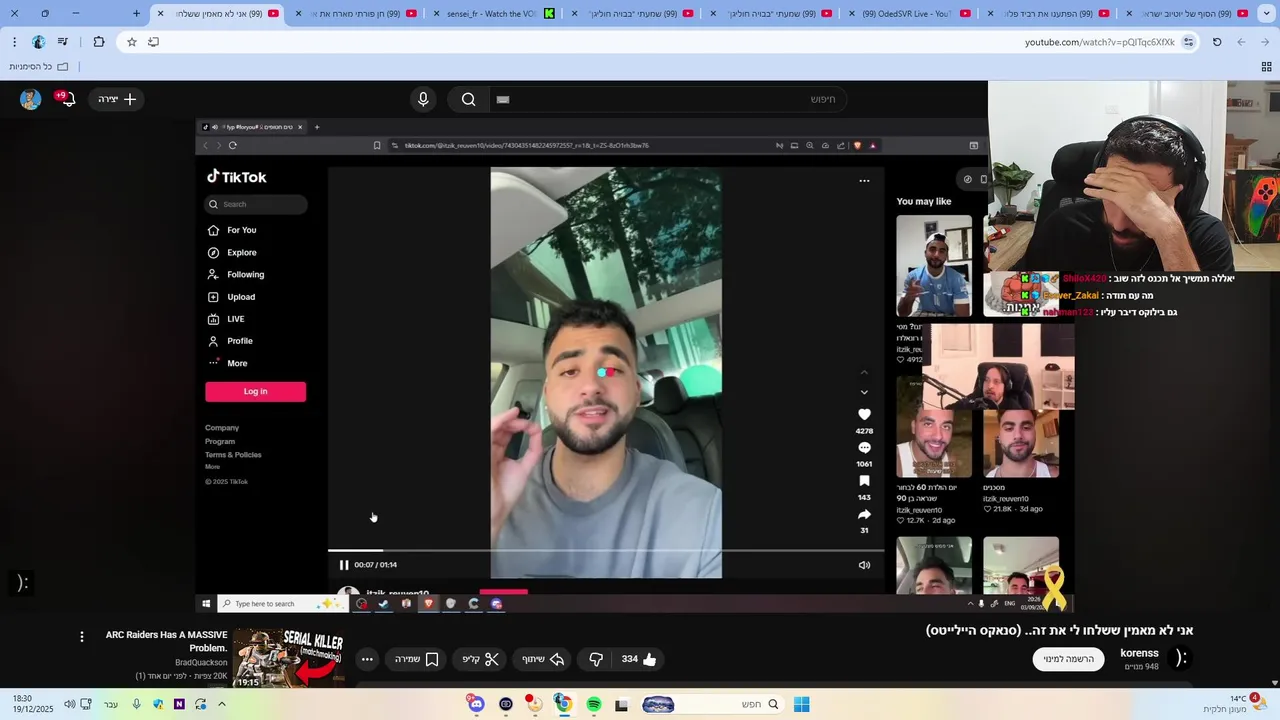The height and width of the screenshot is (720, 1280).
Task: Open the Share (שיתוף) button
Action: coord(543,659)
